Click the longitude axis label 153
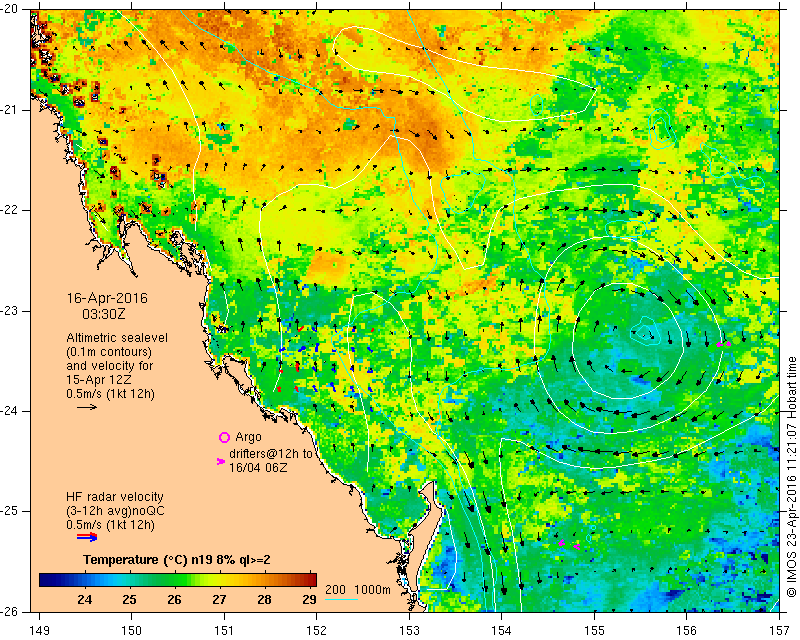Screen dimensions: 800x640 coord(409,630)
